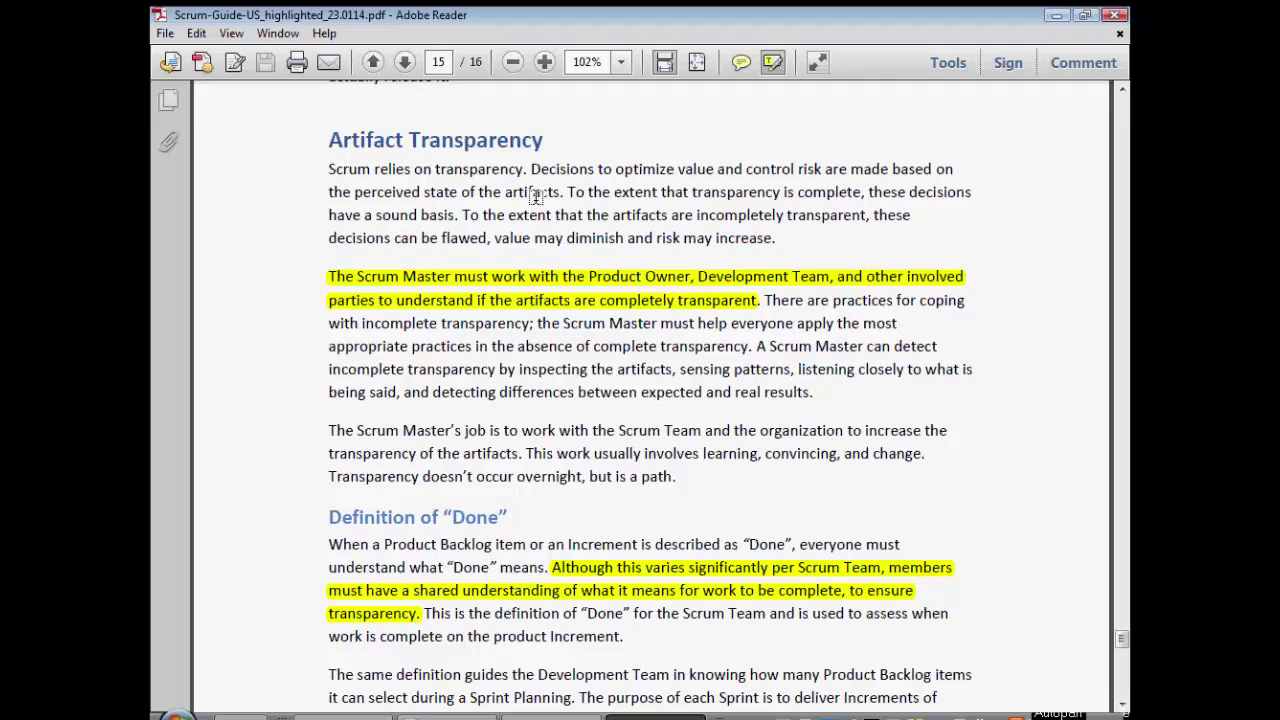Click the vertical scrollbar down arrow

point(1122,703)
